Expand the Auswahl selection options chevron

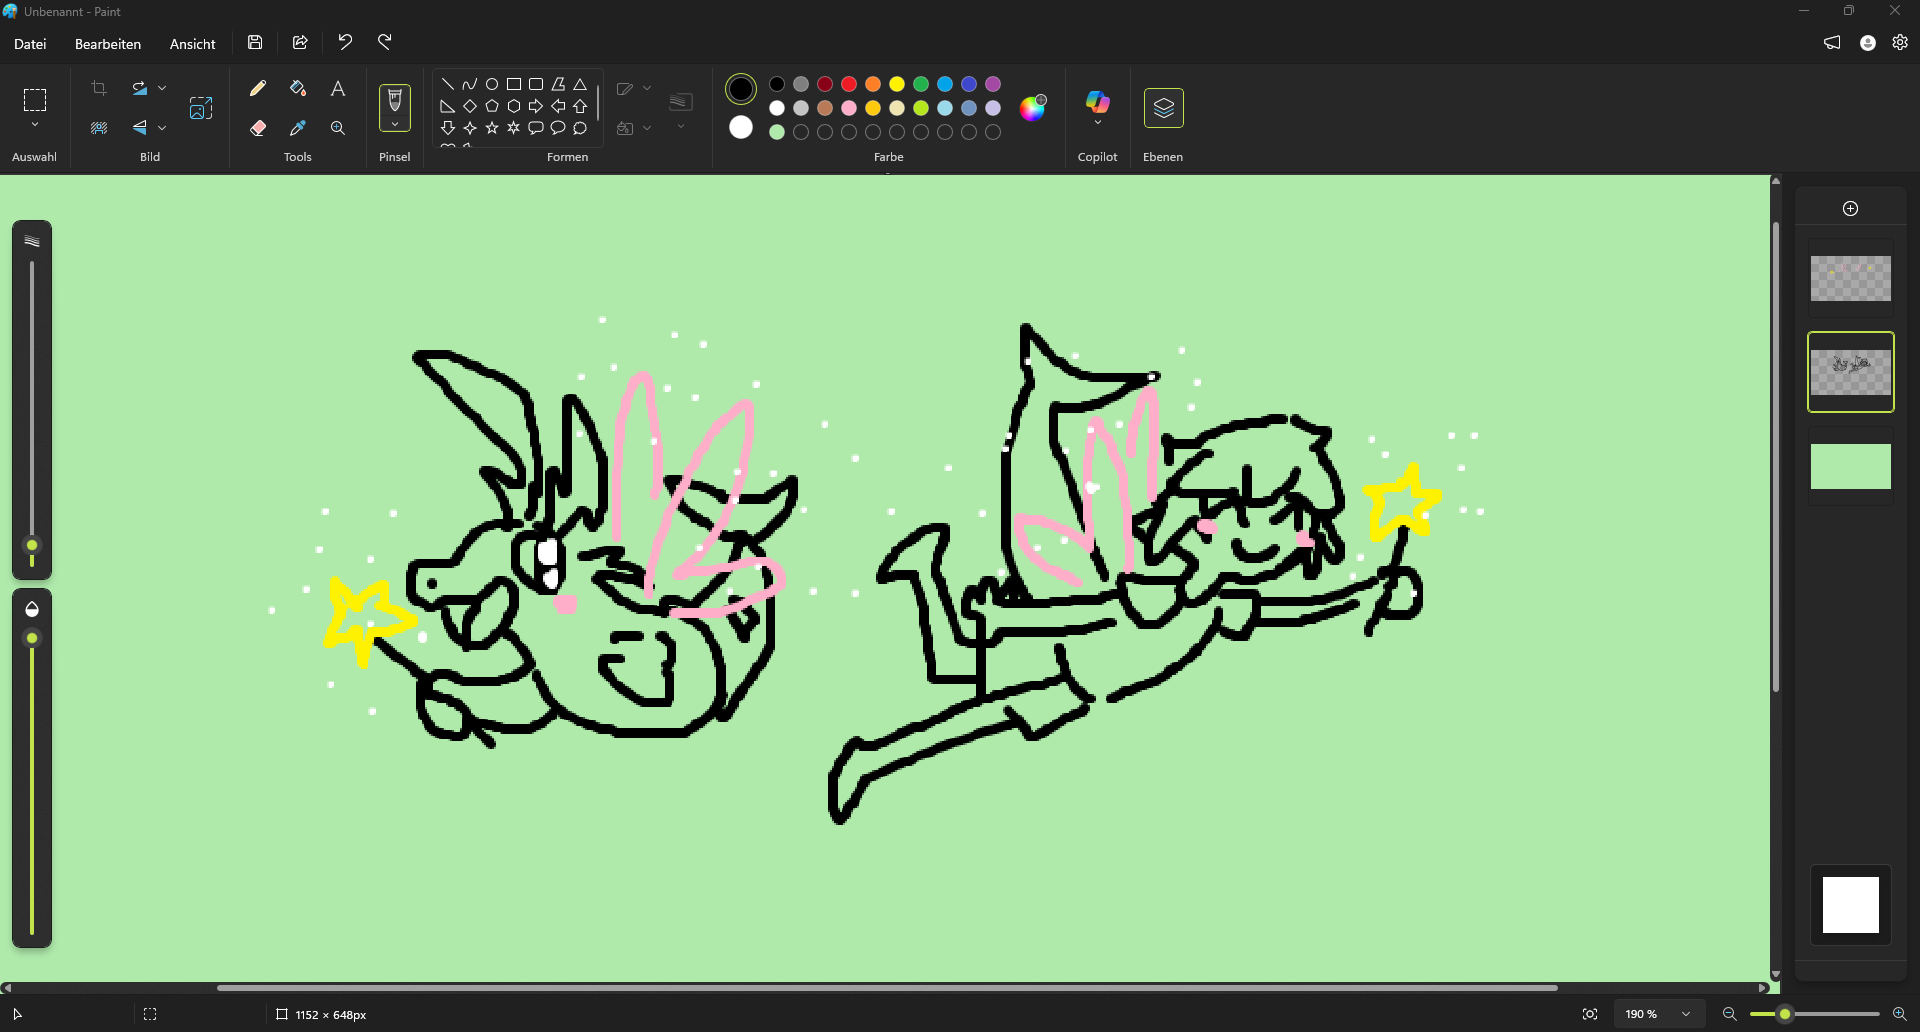click(x=35, y=125)
